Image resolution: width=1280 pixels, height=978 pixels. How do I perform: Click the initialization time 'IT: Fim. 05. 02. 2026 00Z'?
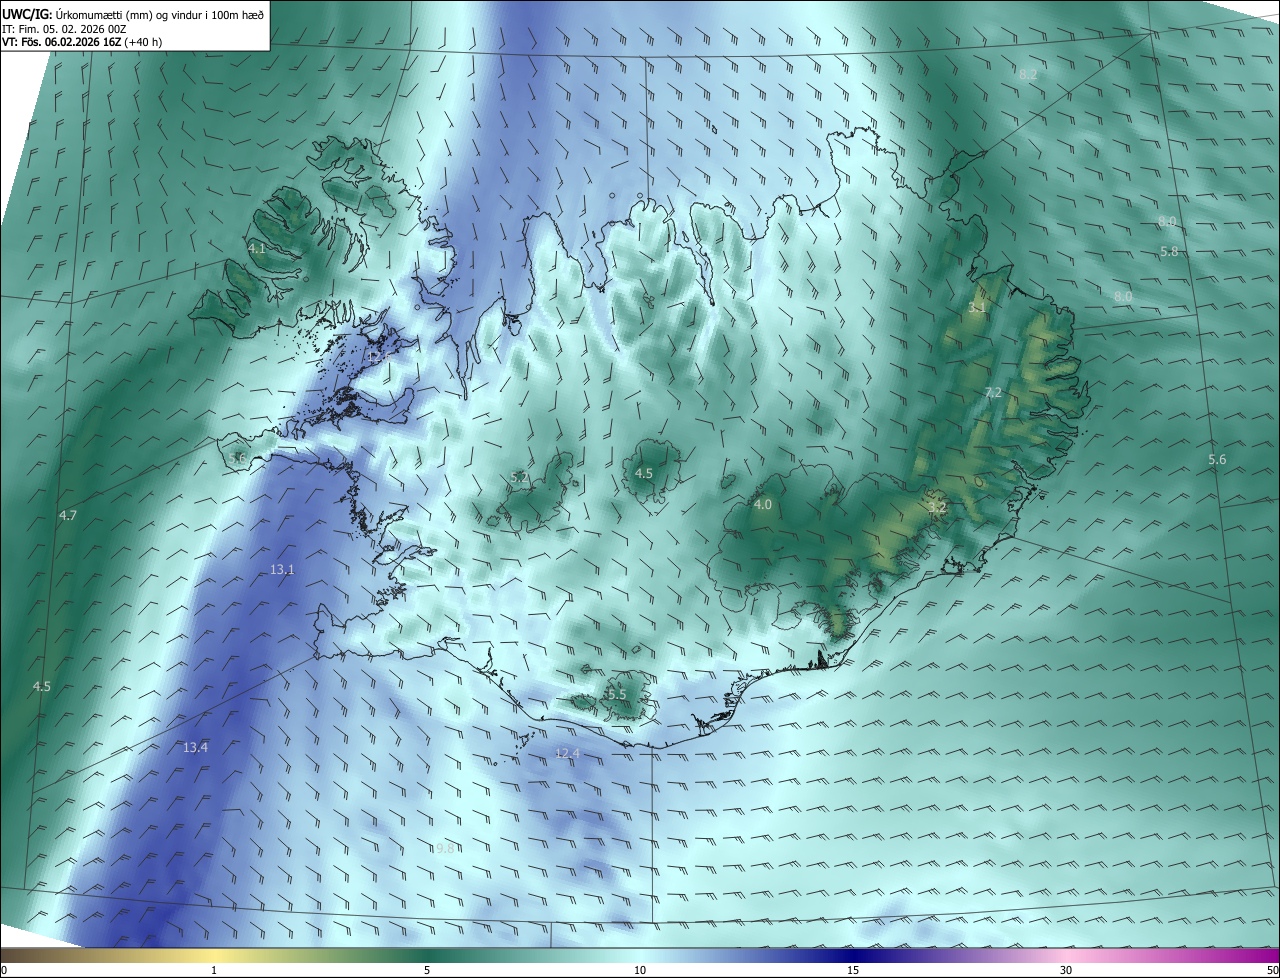64,29
